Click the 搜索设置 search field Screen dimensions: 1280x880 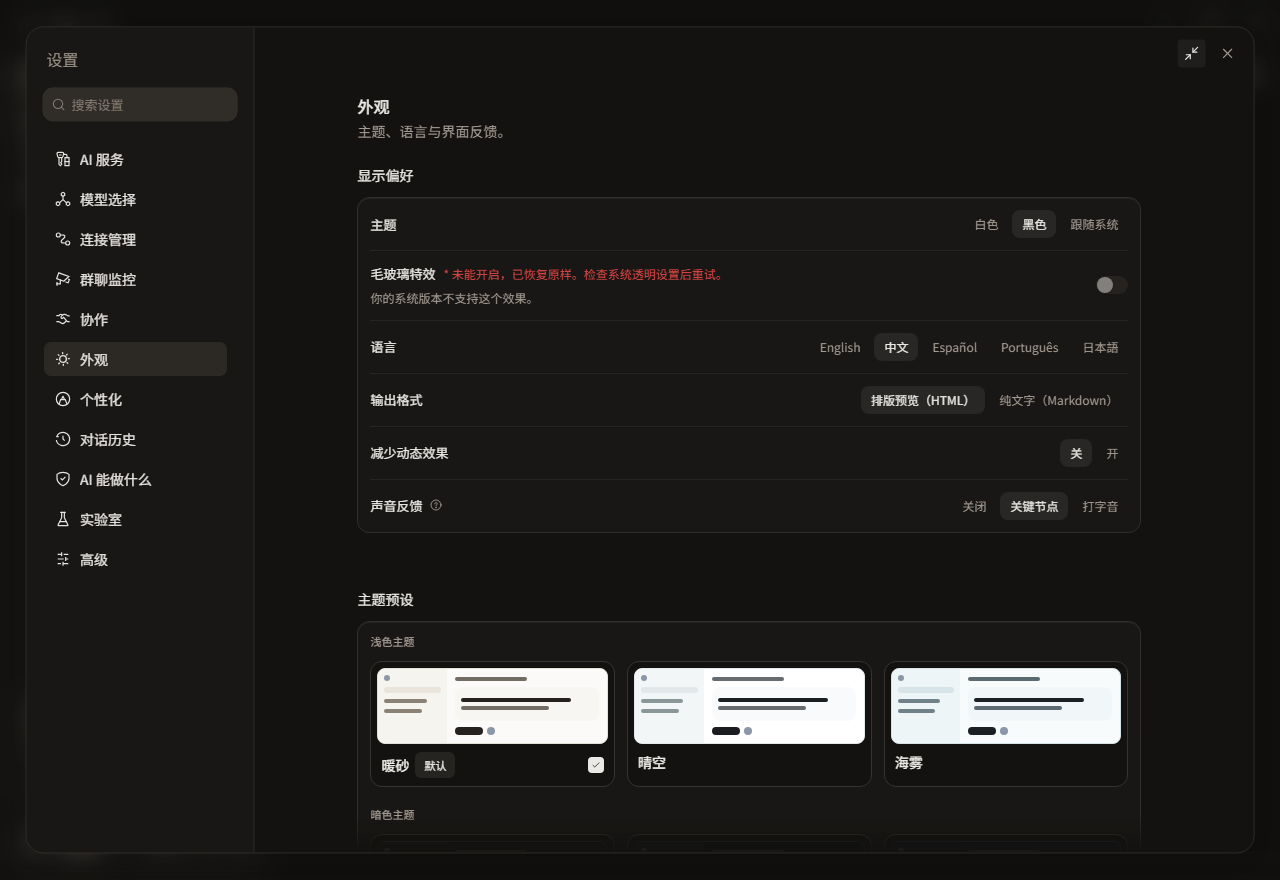point(140,105)
